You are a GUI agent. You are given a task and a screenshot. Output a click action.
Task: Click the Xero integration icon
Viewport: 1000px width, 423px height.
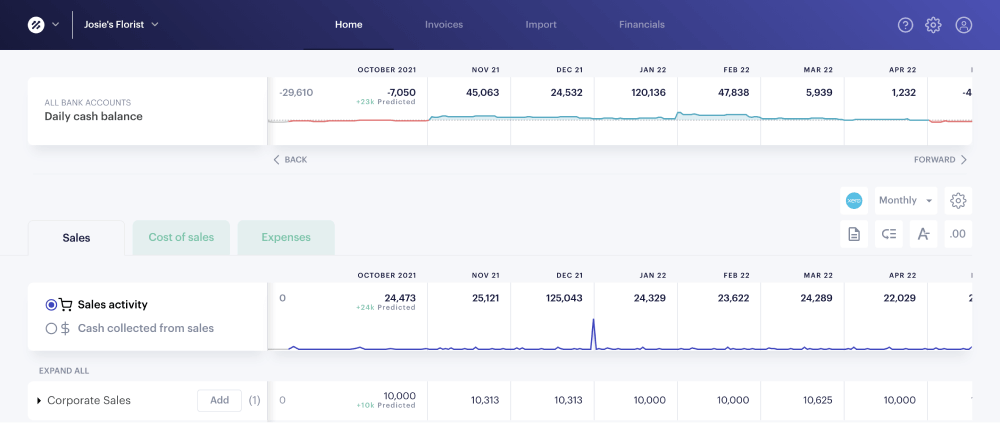[854, 200]
